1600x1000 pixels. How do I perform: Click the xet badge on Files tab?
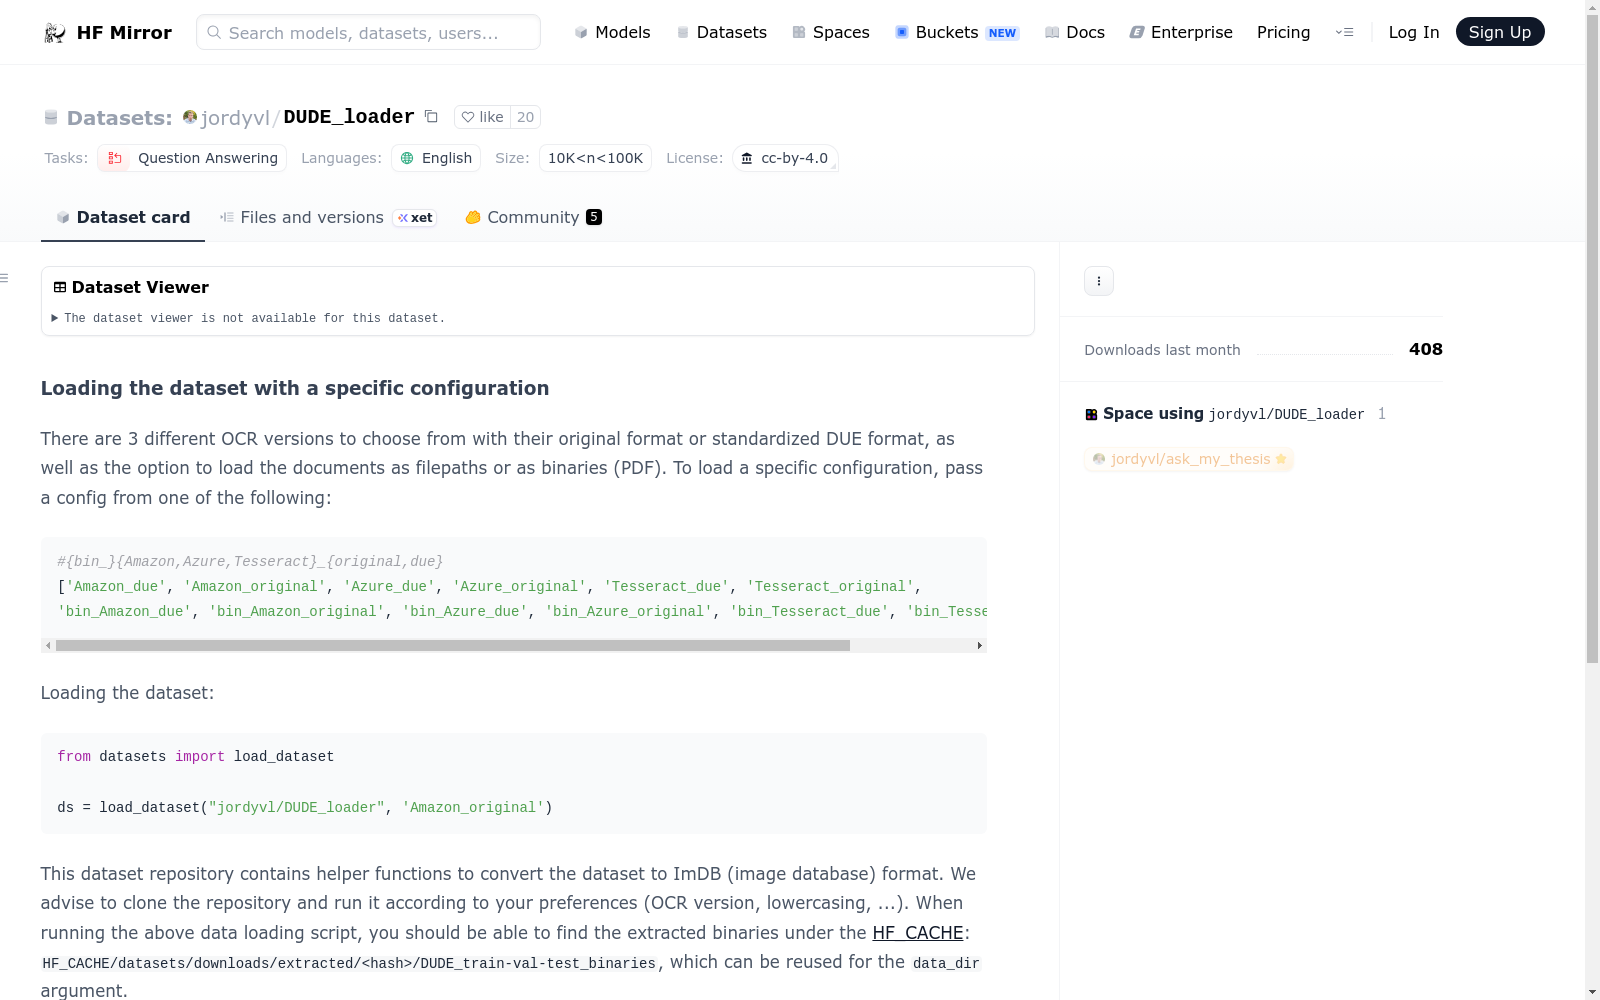[415, 218]
